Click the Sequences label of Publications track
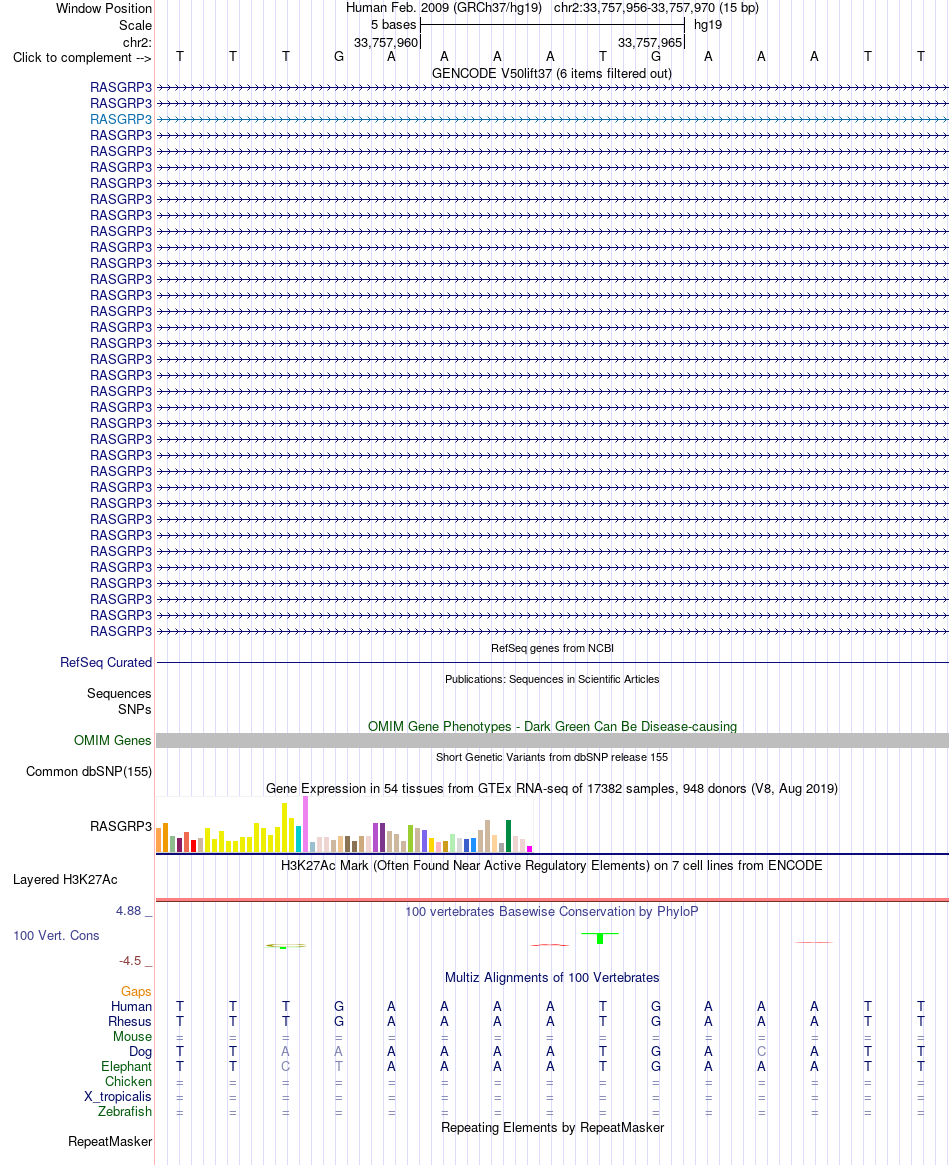Image resolution: width=950 pixels, height=1165 pixels. click(x=119, y=693)
